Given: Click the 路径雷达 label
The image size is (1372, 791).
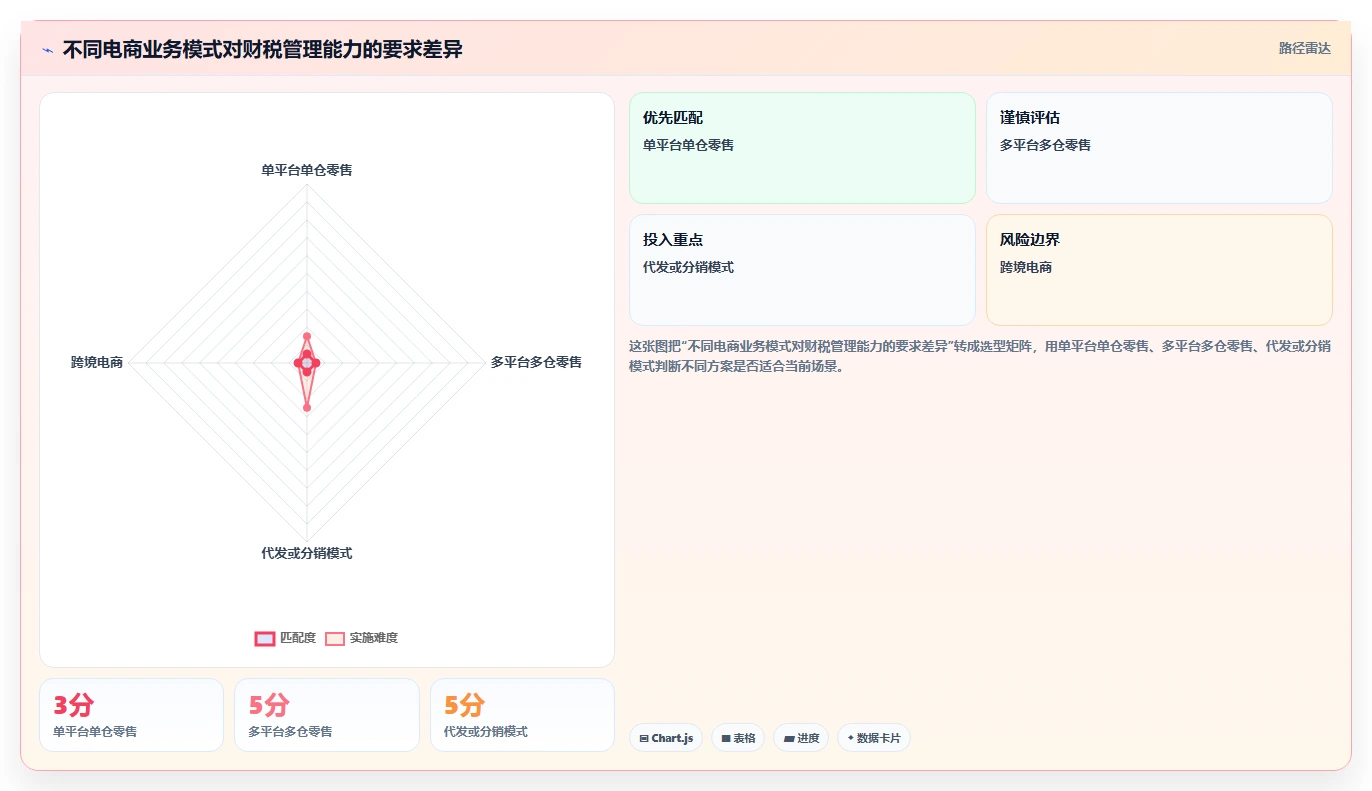Looking at the screenshot, I should (1305, 48).
